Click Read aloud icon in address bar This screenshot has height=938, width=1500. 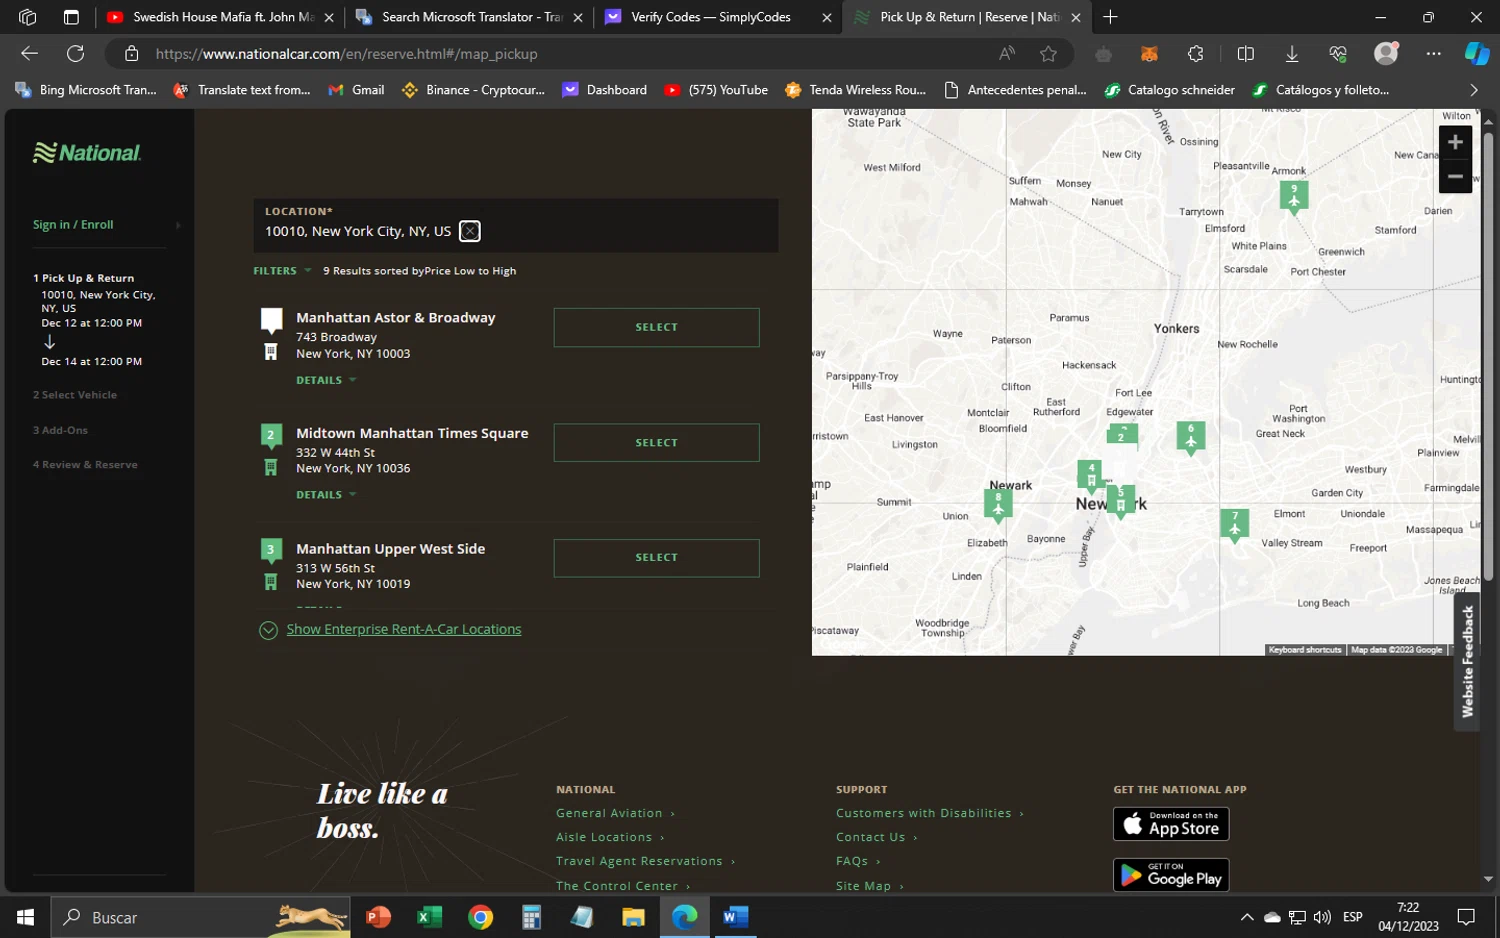1006,54
